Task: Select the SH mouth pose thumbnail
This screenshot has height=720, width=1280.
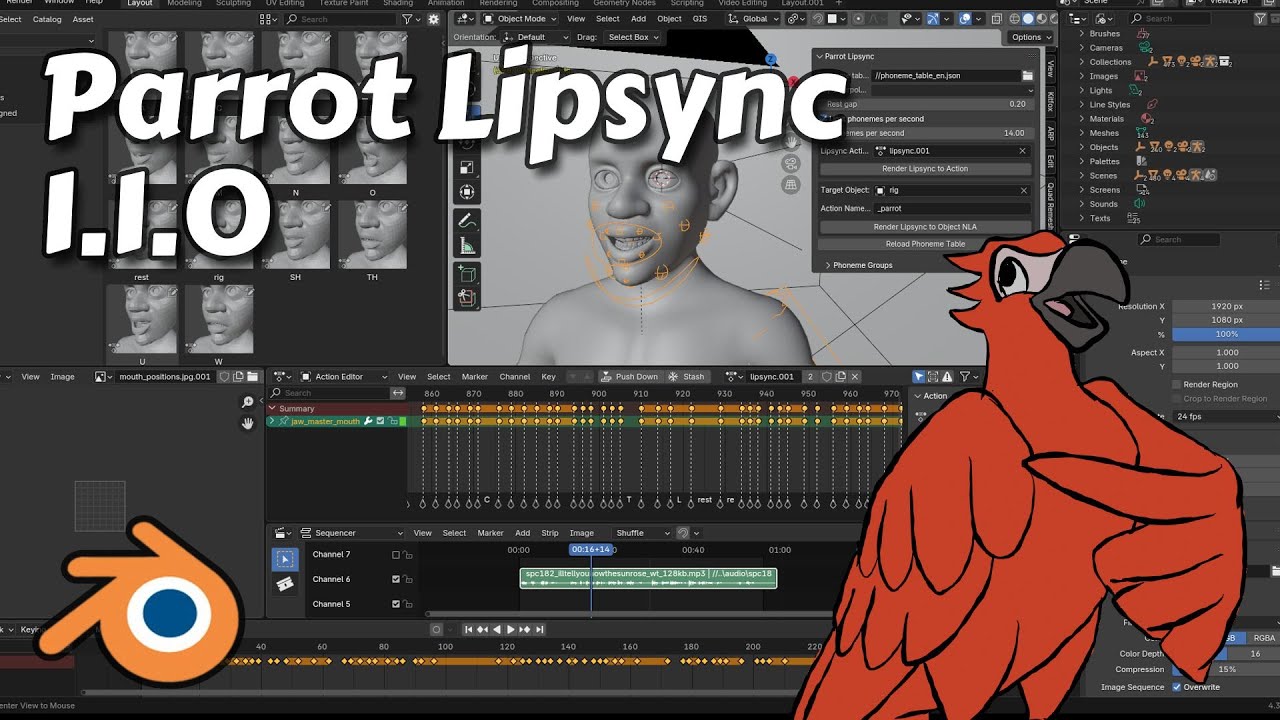Action: click(x=295, y=235)
